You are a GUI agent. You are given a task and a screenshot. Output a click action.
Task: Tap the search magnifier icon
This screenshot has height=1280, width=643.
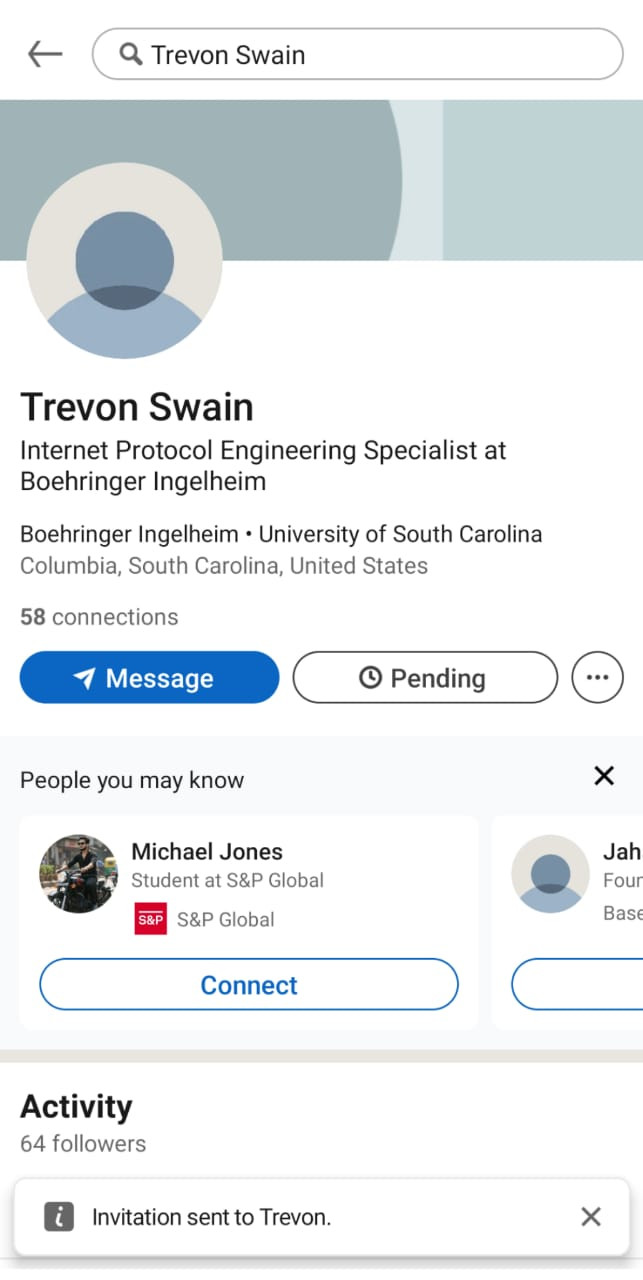[x=130, y=54]
